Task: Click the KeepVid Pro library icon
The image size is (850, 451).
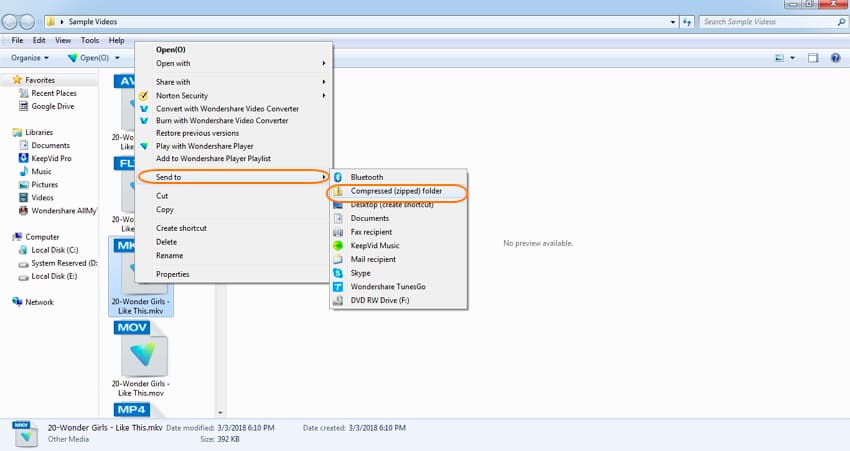Action: [x=23, y=158]
